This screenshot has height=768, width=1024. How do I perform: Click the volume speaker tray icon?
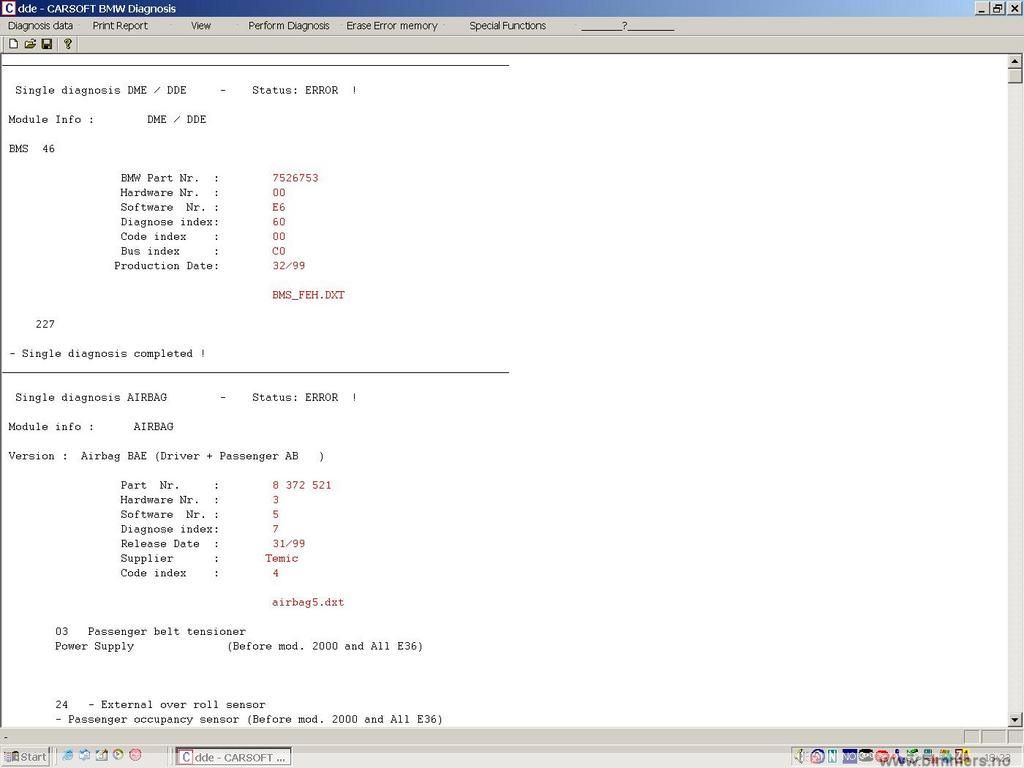(801, 757)
